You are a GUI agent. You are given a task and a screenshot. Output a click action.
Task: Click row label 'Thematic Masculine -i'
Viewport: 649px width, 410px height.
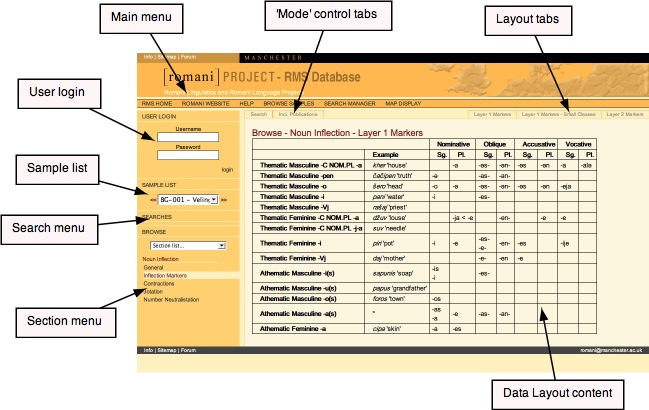pyautogui.click(x=292, y=197)
